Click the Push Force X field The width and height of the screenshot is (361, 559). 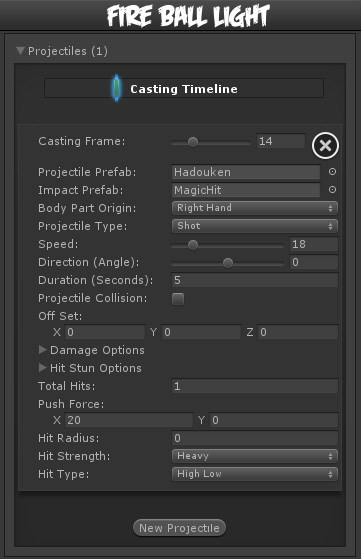(x=129, y=420)
